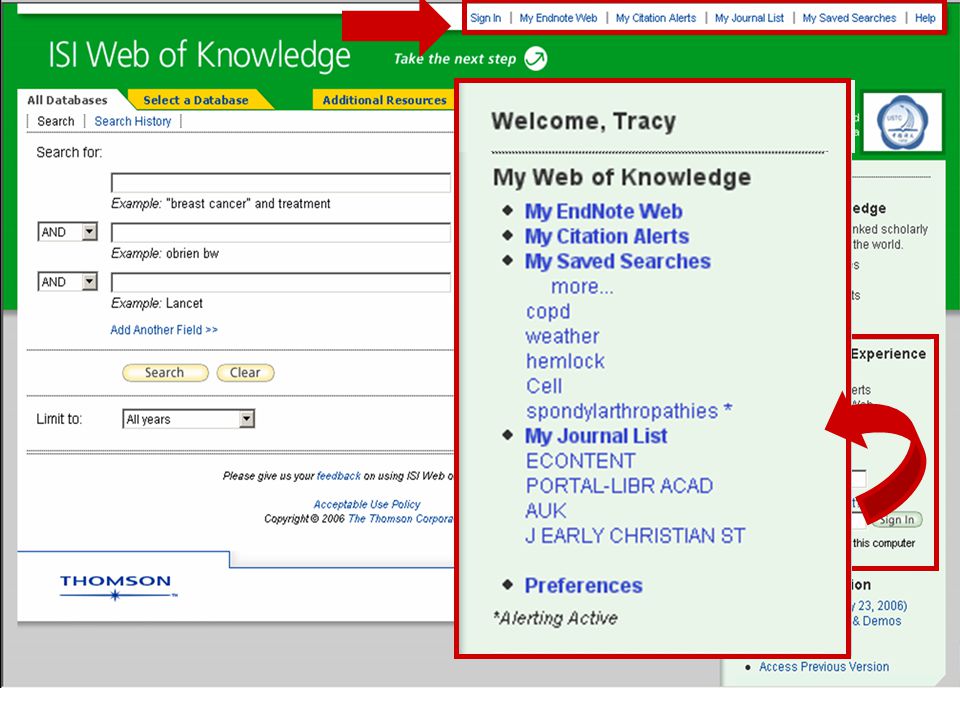
Task: Click the Search button
Action: pyautogui.click(x=165, y=372)
